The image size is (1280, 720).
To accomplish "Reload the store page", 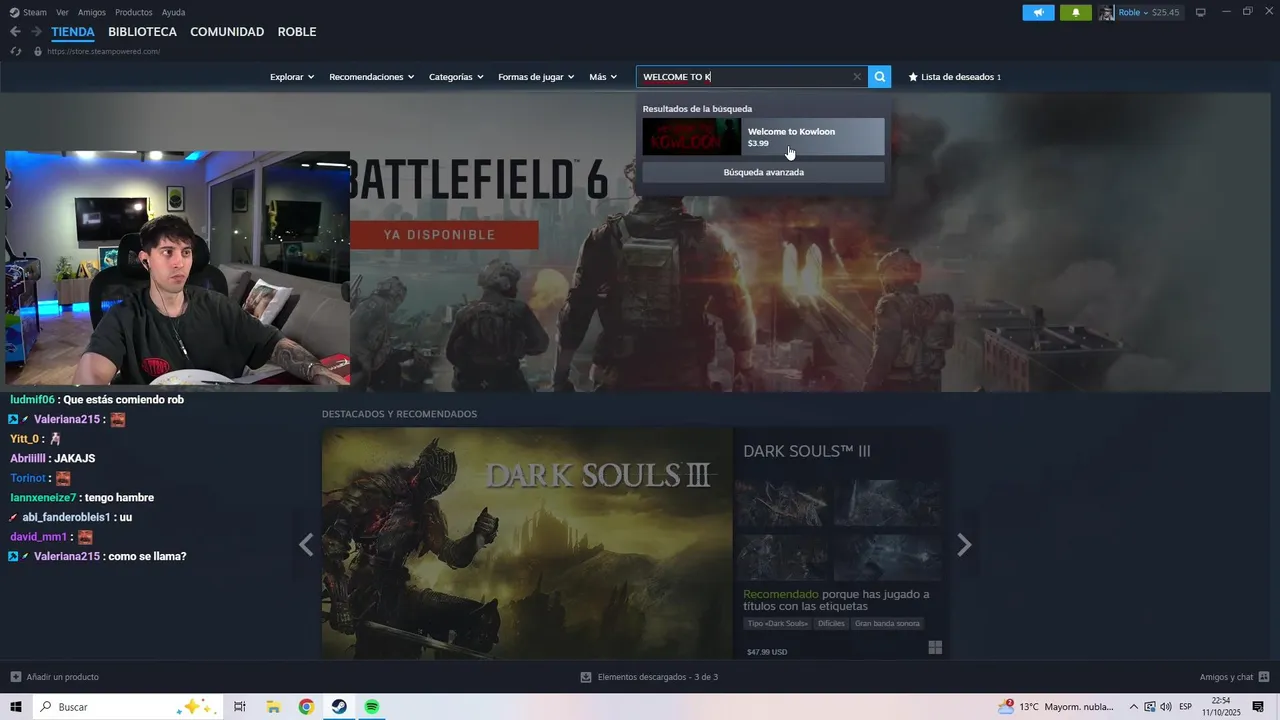I will point(16,51).
